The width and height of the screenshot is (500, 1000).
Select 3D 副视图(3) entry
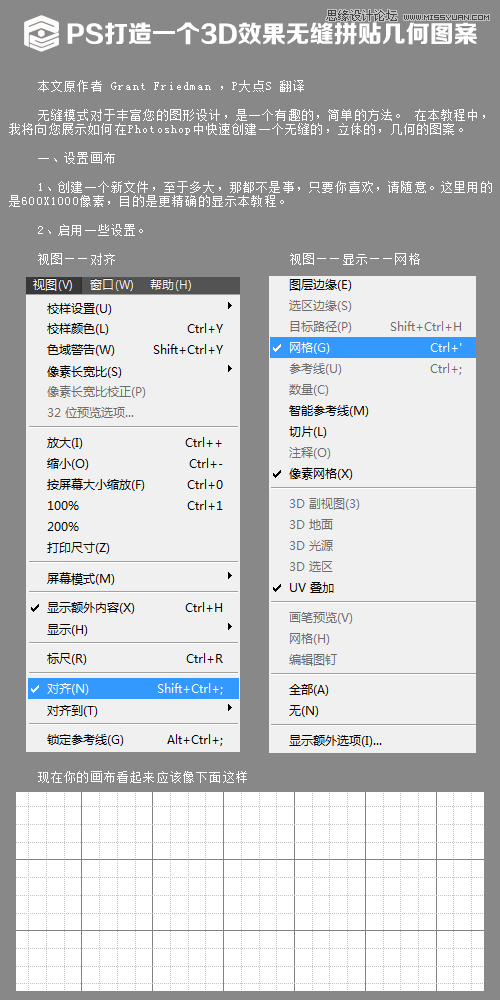(x=372, y=504)
